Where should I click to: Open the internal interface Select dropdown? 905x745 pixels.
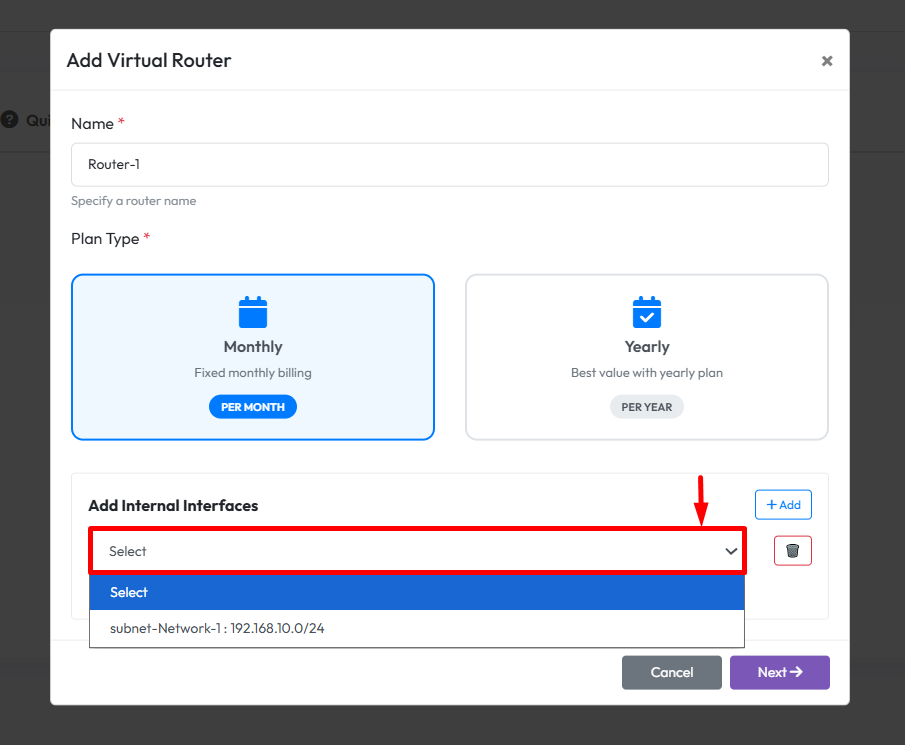(417, 551)
